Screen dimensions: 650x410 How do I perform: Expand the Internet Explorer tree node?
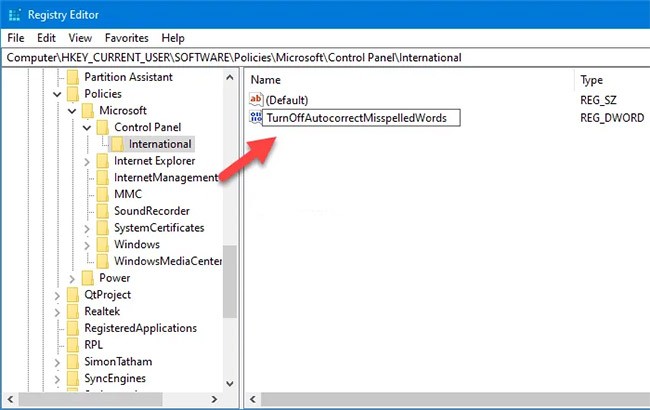tap(88, 161)
